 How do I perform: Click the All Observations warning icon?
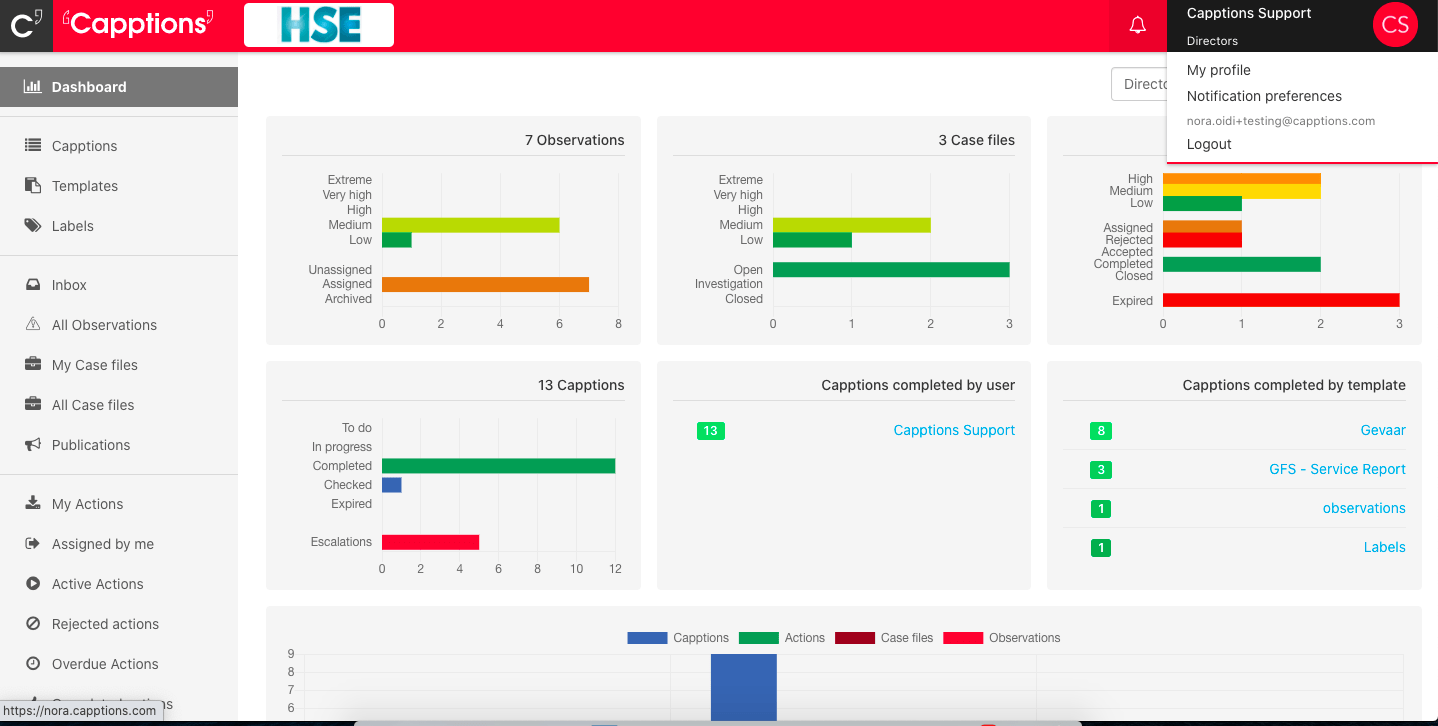(x=33, y=325)
